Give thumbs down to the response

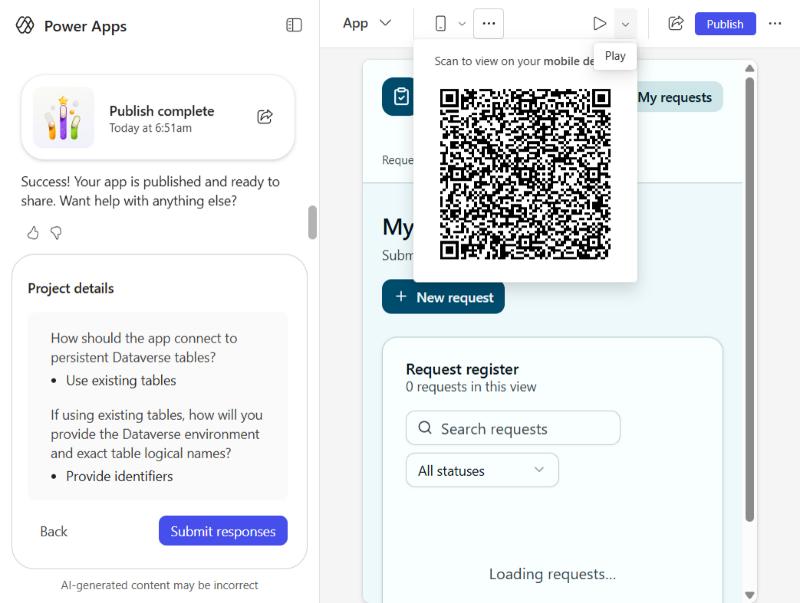[x=56, y=233]
